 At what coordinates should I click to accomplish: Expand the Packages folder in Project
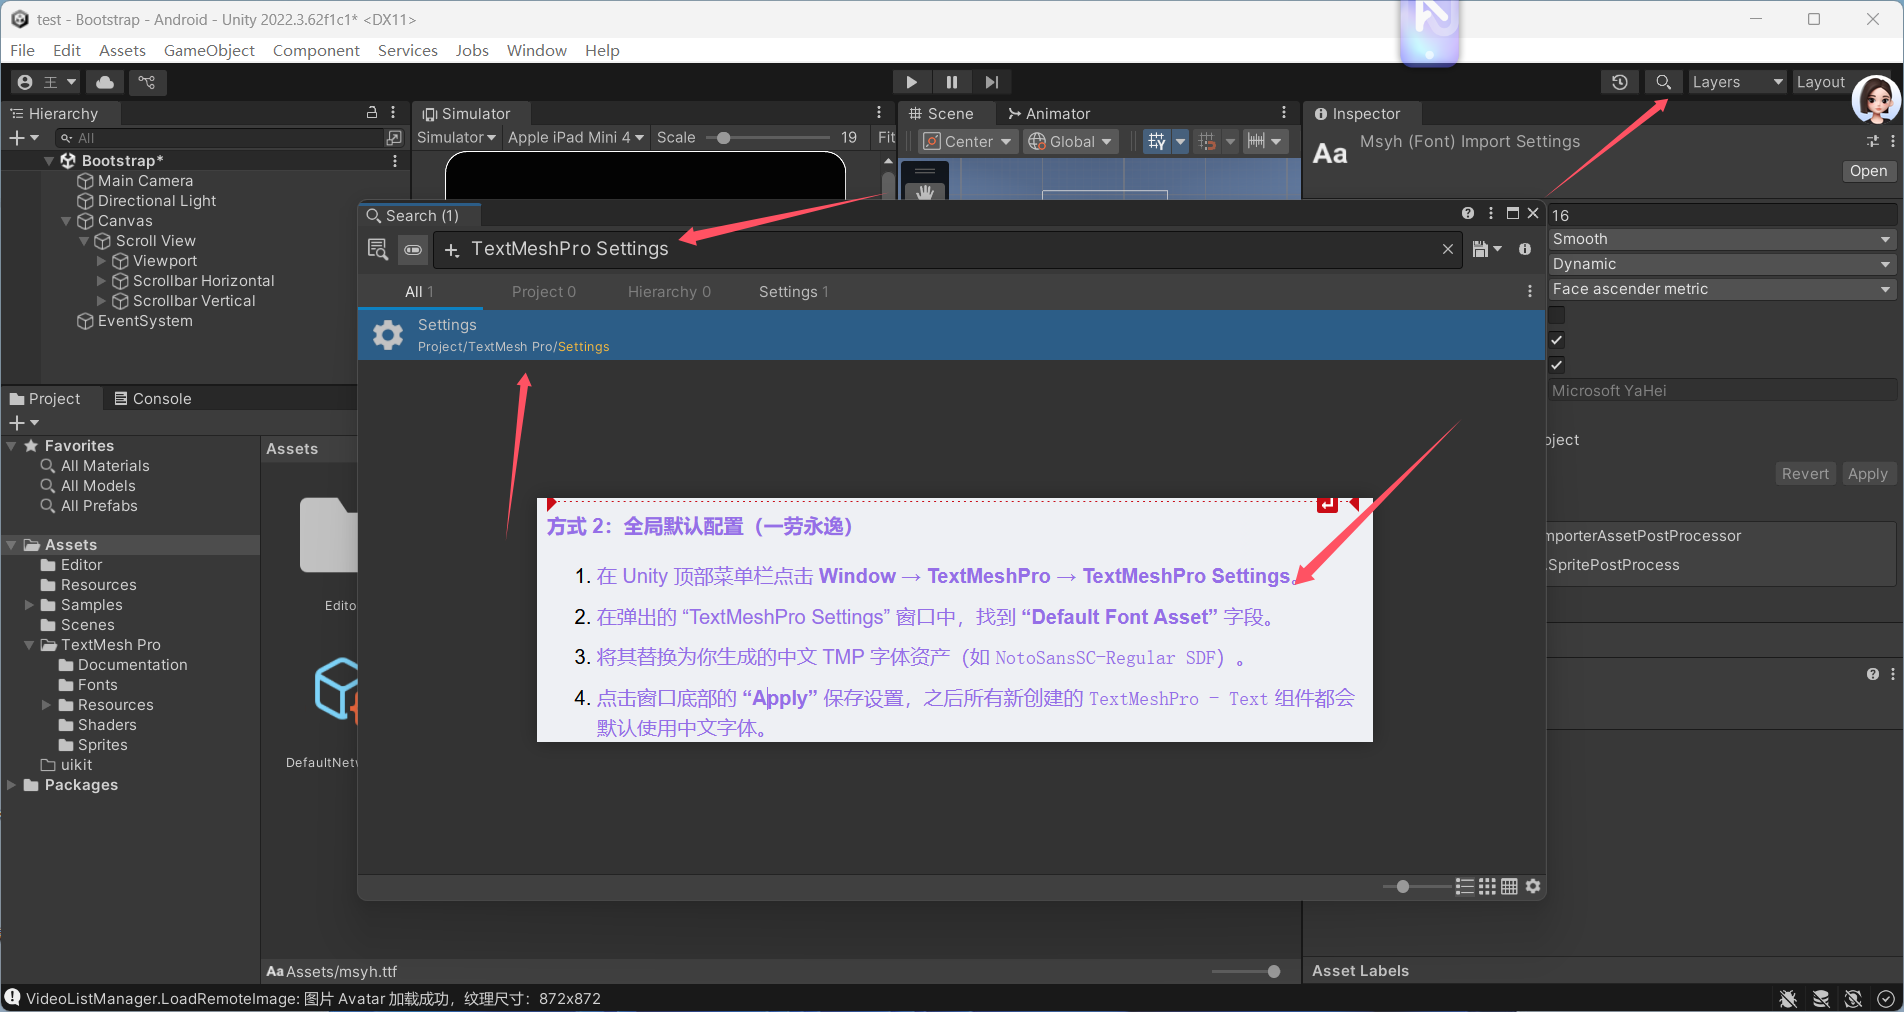pyautogui.click(x=12, y=785)
